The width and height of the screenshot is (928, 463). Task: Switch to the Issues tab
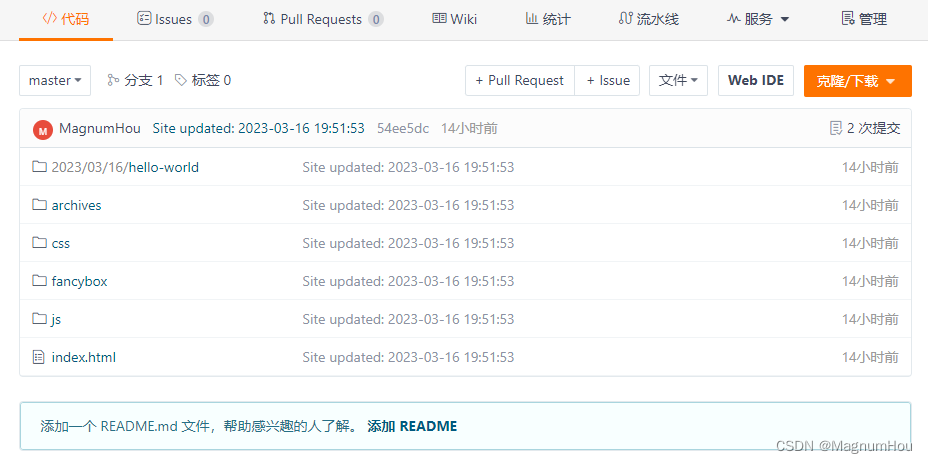pyautogui.click(x=174, y=19)
